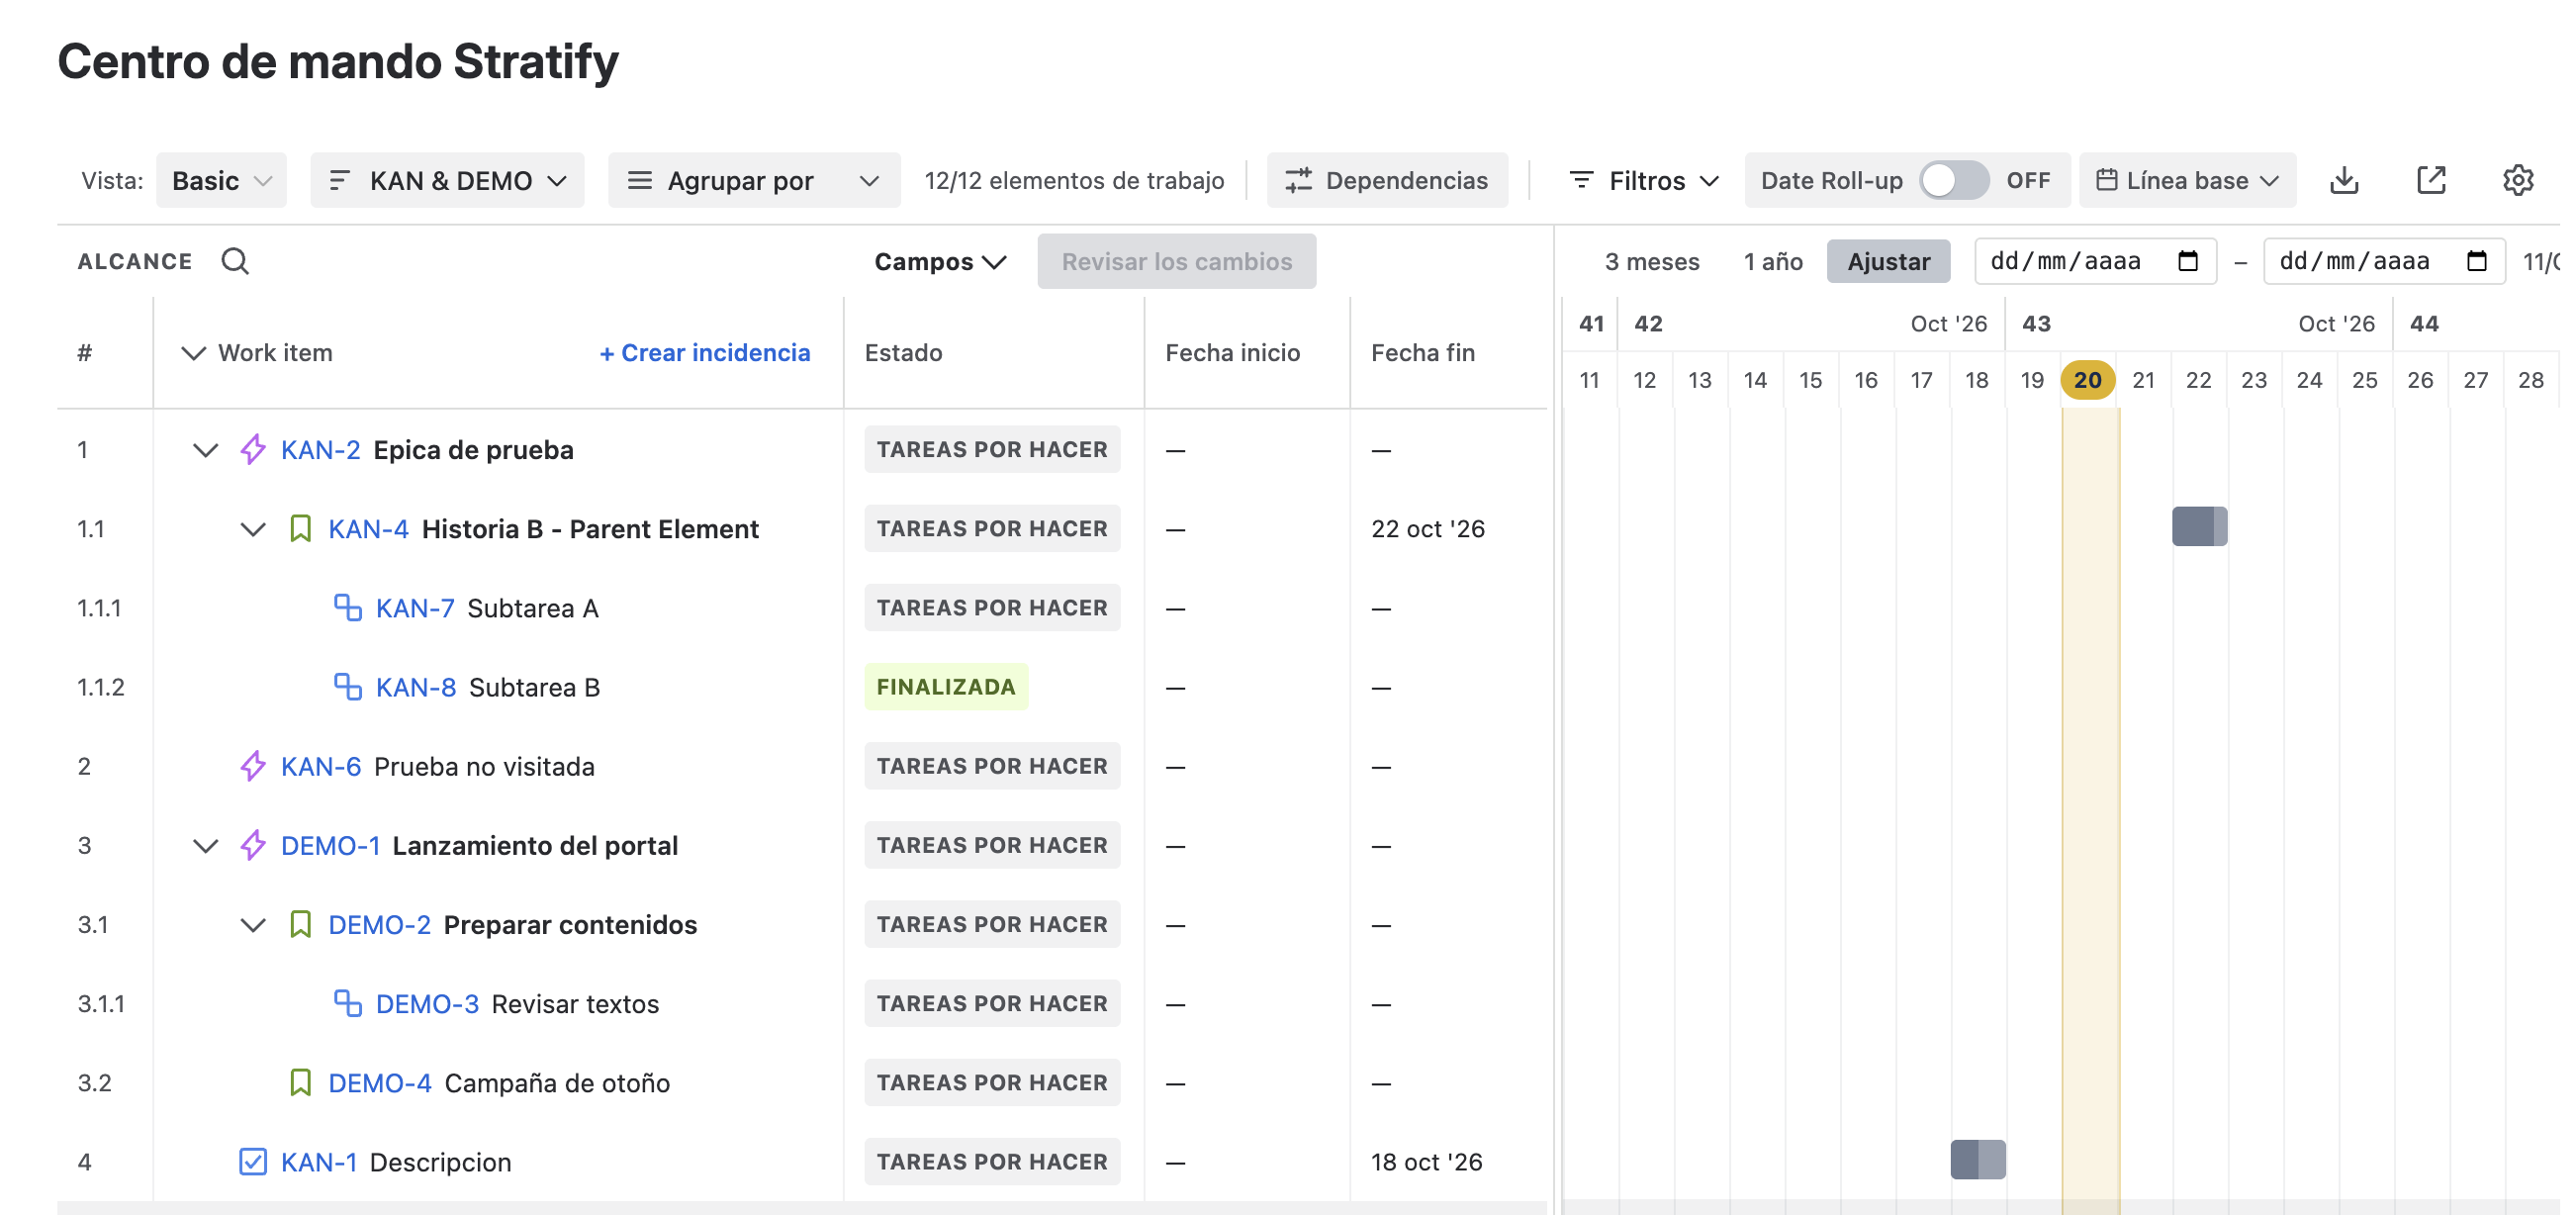The width and height of the screenshot is (2576, 1215).
Task: Click the epic icon for KAN-6
Action: click(x=253, y=766)
